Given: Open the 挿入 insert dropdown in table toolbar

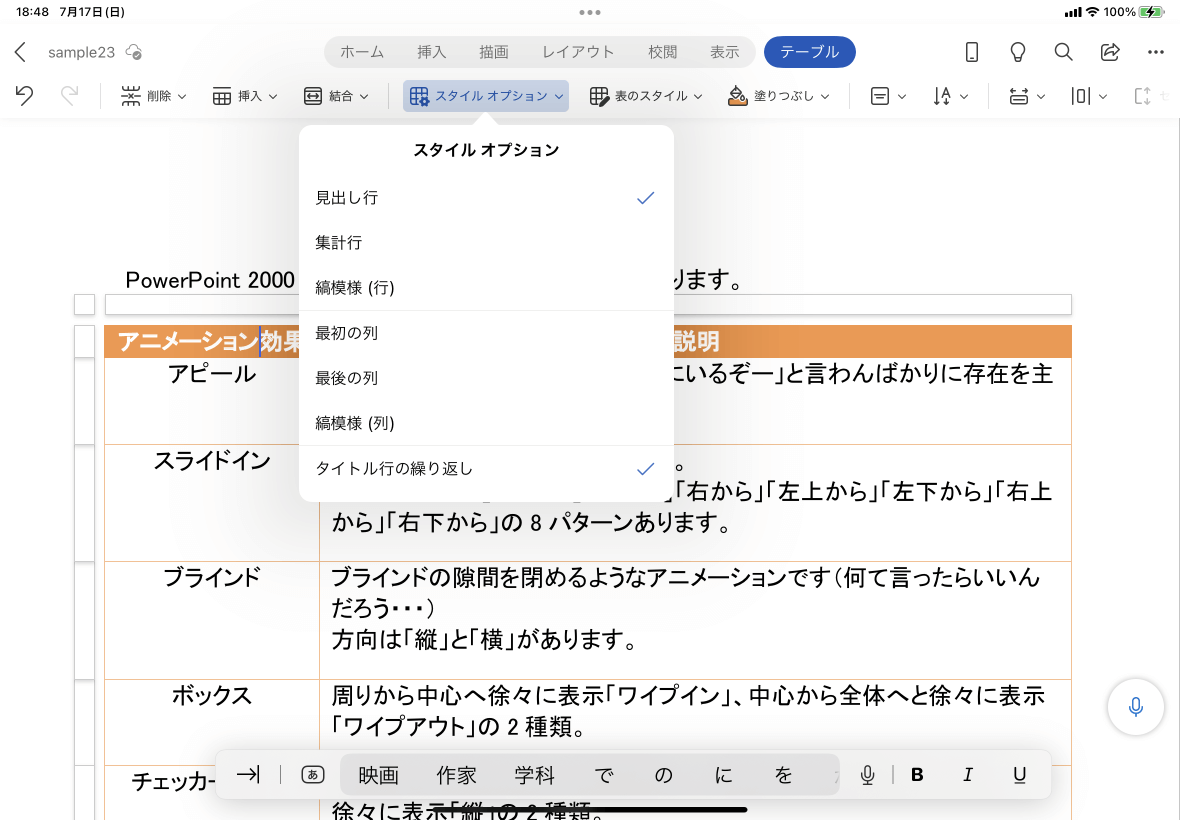Looking at the screenshot, I should (245, 96).
